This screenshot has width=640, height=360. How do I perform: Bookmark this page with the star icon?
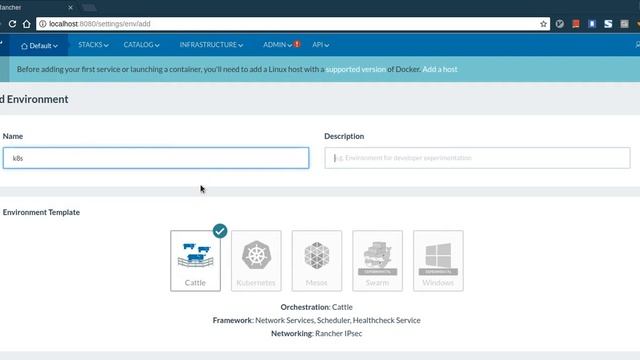point(543,24)
